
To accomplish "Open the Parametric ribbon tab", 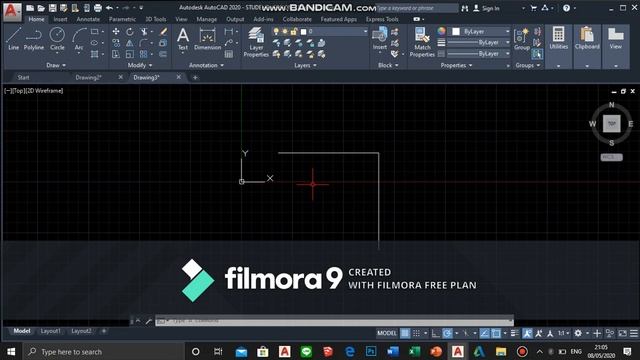I will point(122,19).
